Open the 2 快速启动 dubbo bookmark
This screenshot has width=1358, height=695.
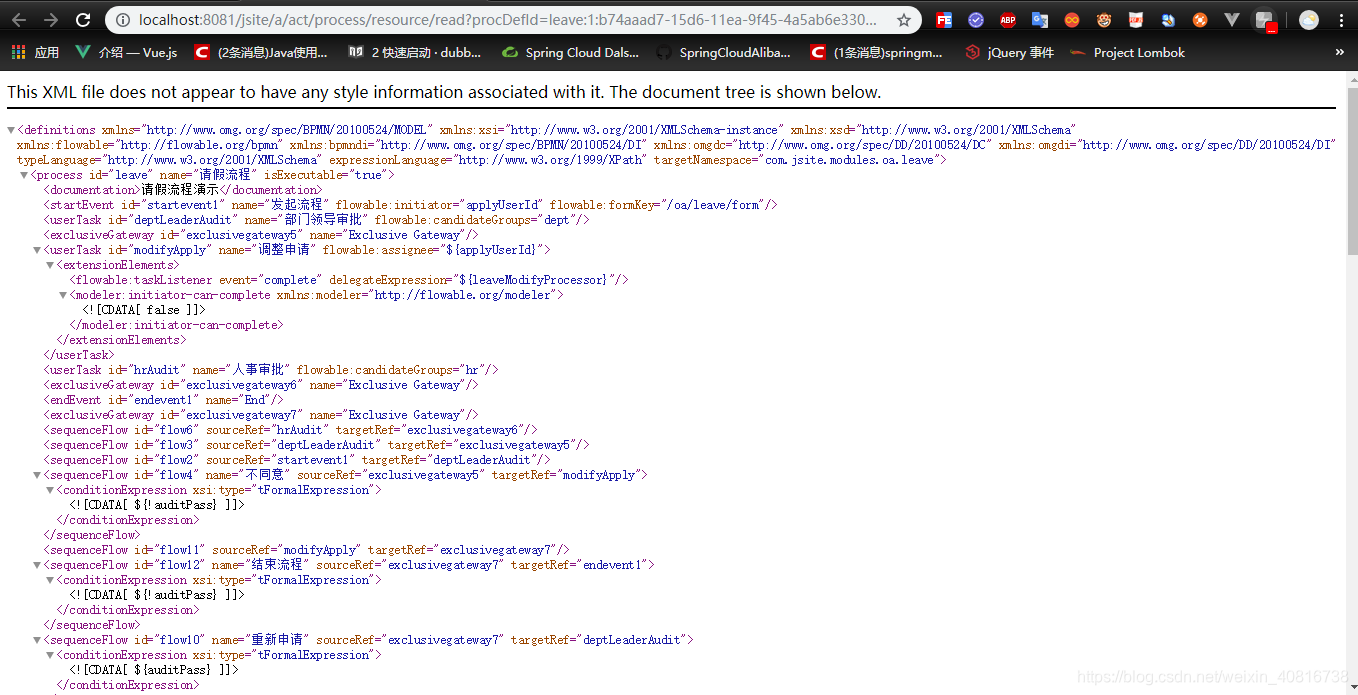pyautogui.click(x=414, y=52)
